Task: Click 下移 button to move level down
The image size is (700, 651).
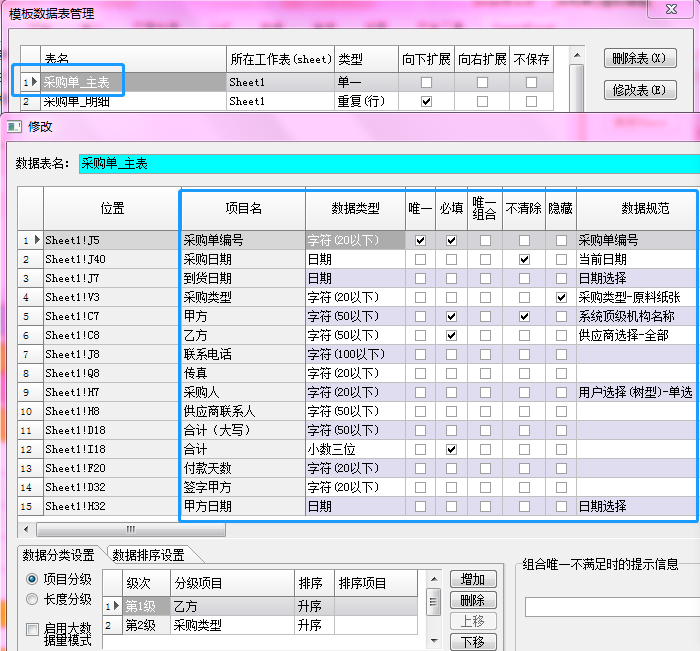Action: point(473,642)
